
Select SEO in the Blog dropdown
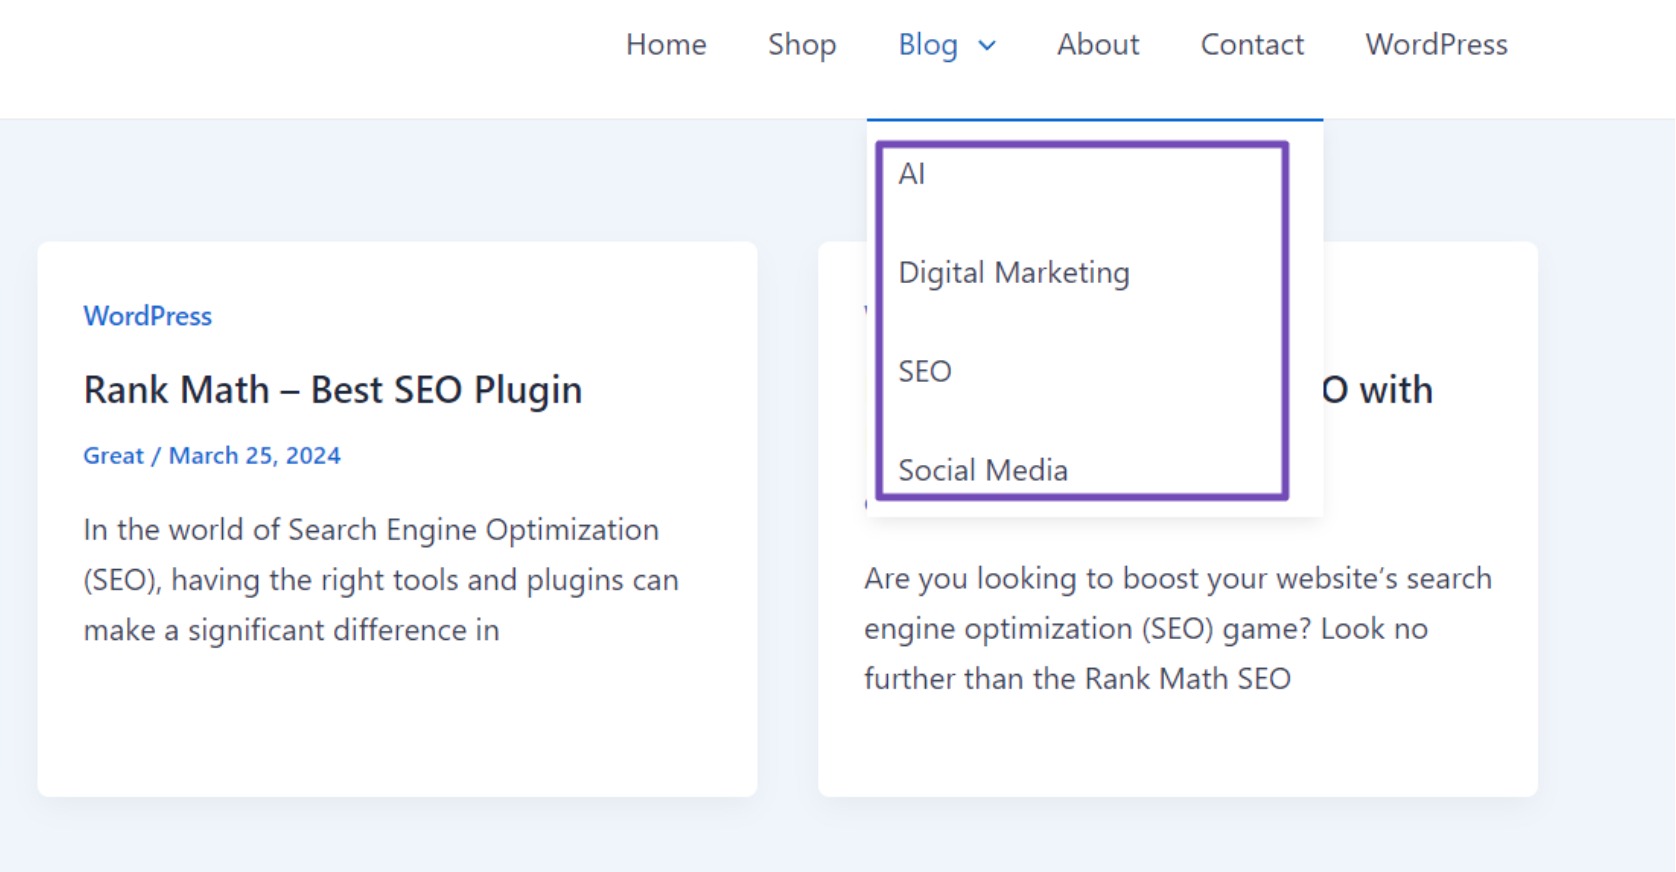[925, 372]
